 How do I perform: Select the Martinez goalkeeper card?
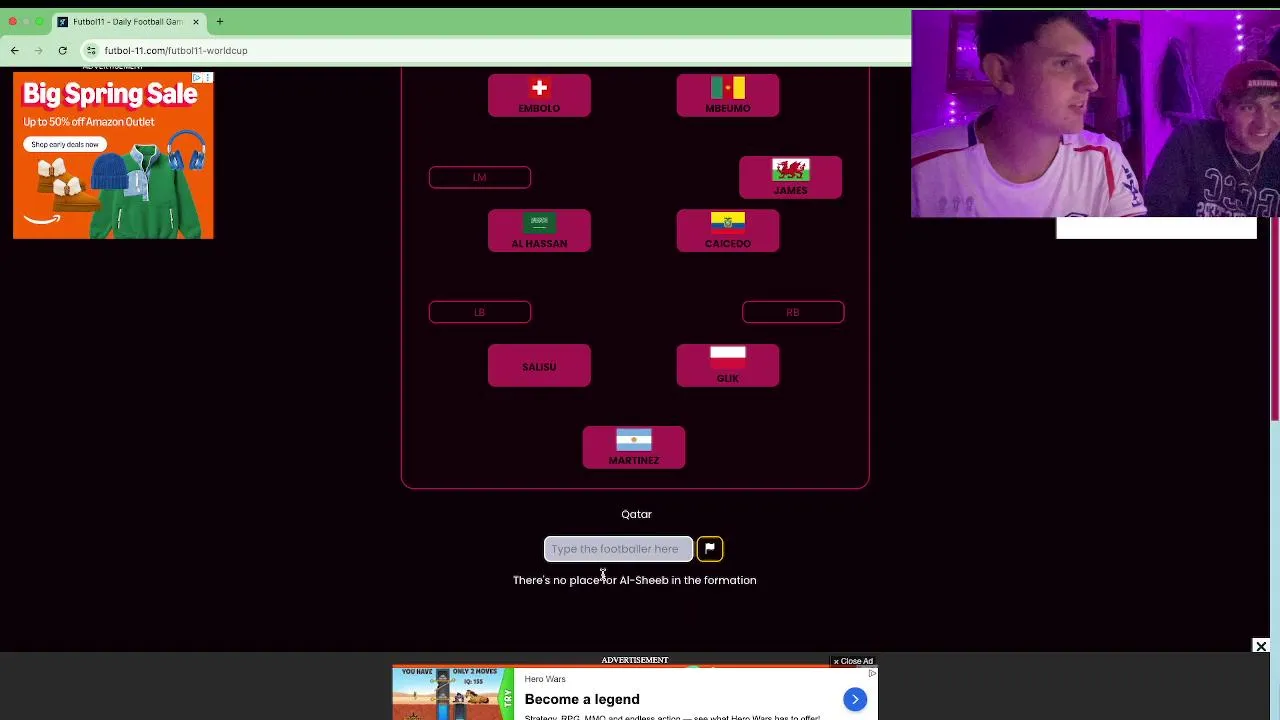(634, 447)
